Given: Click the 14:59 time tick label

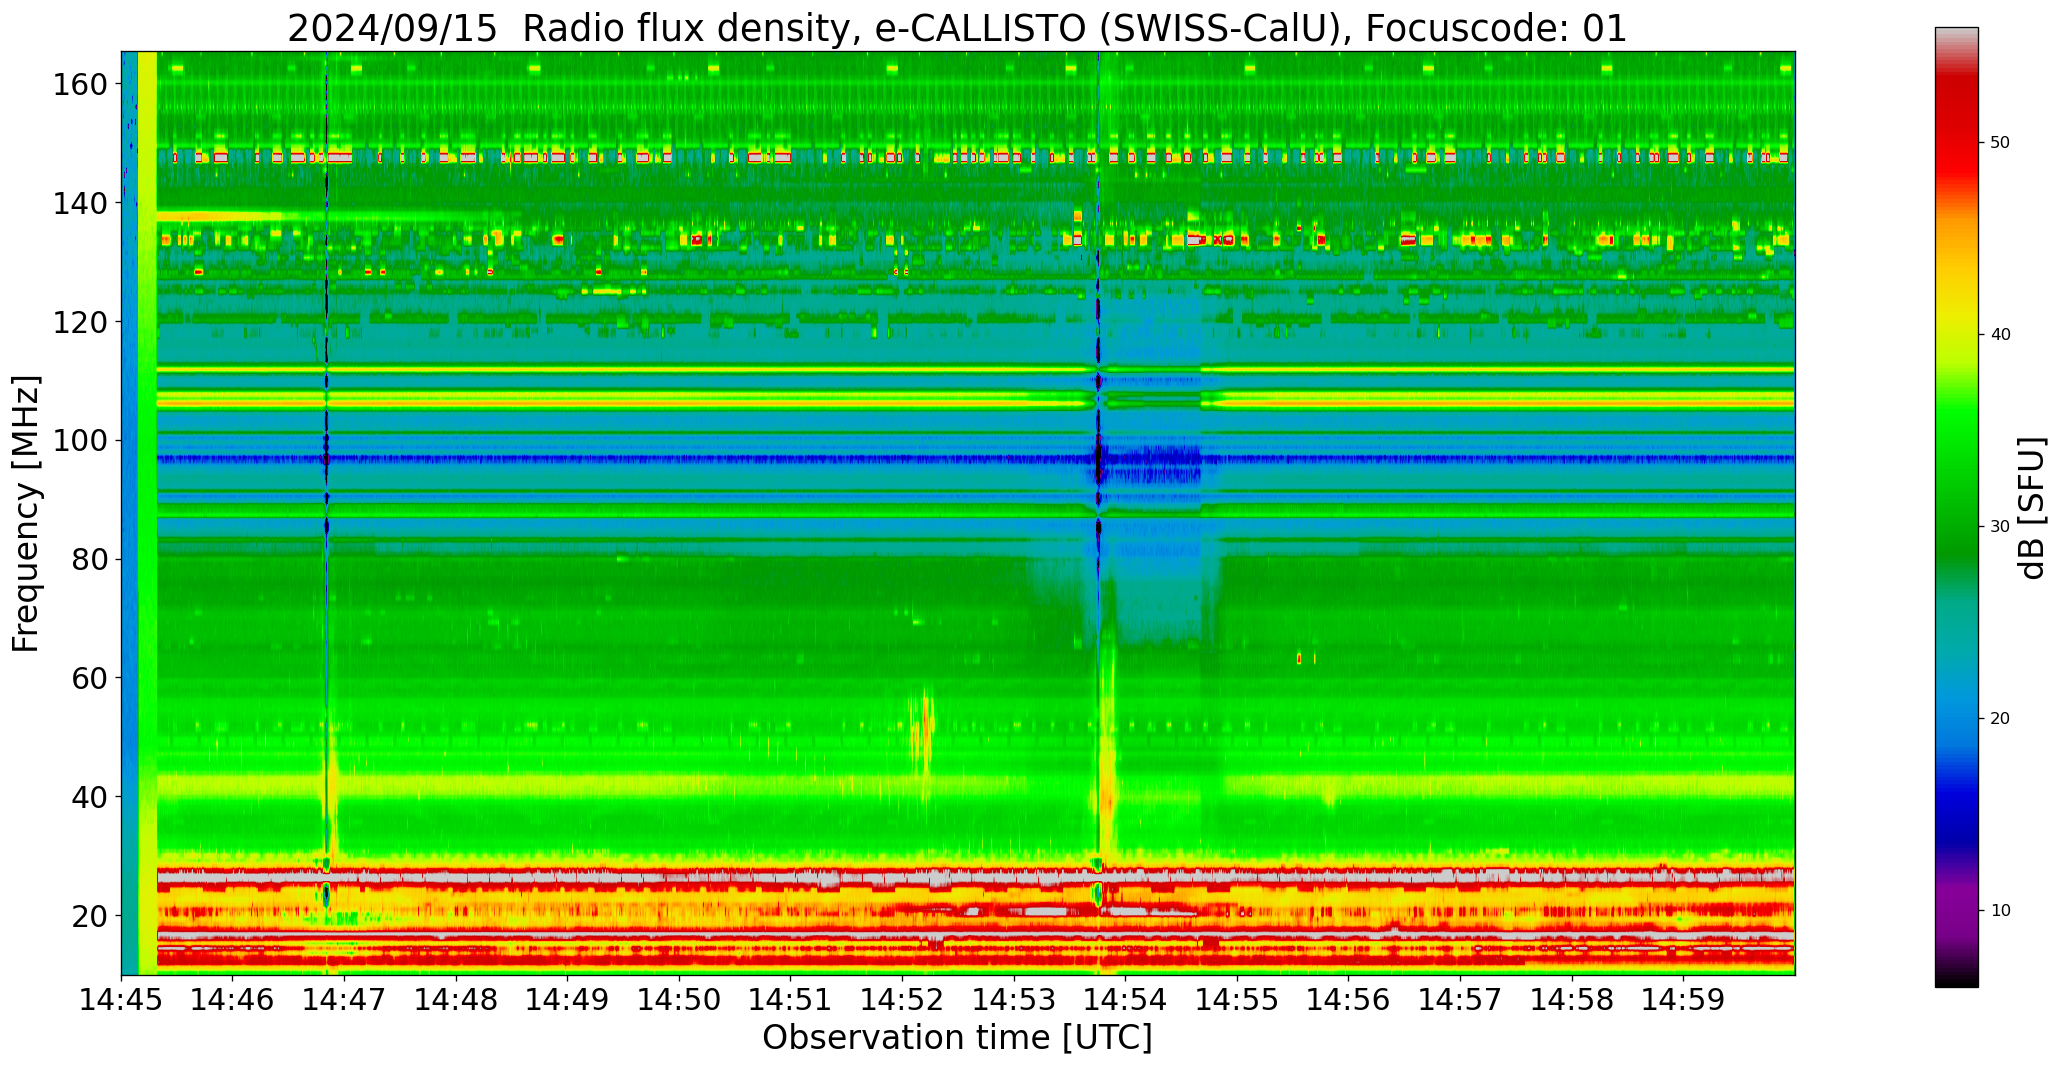Looking at the screenshot, I should coord(1683,999).
